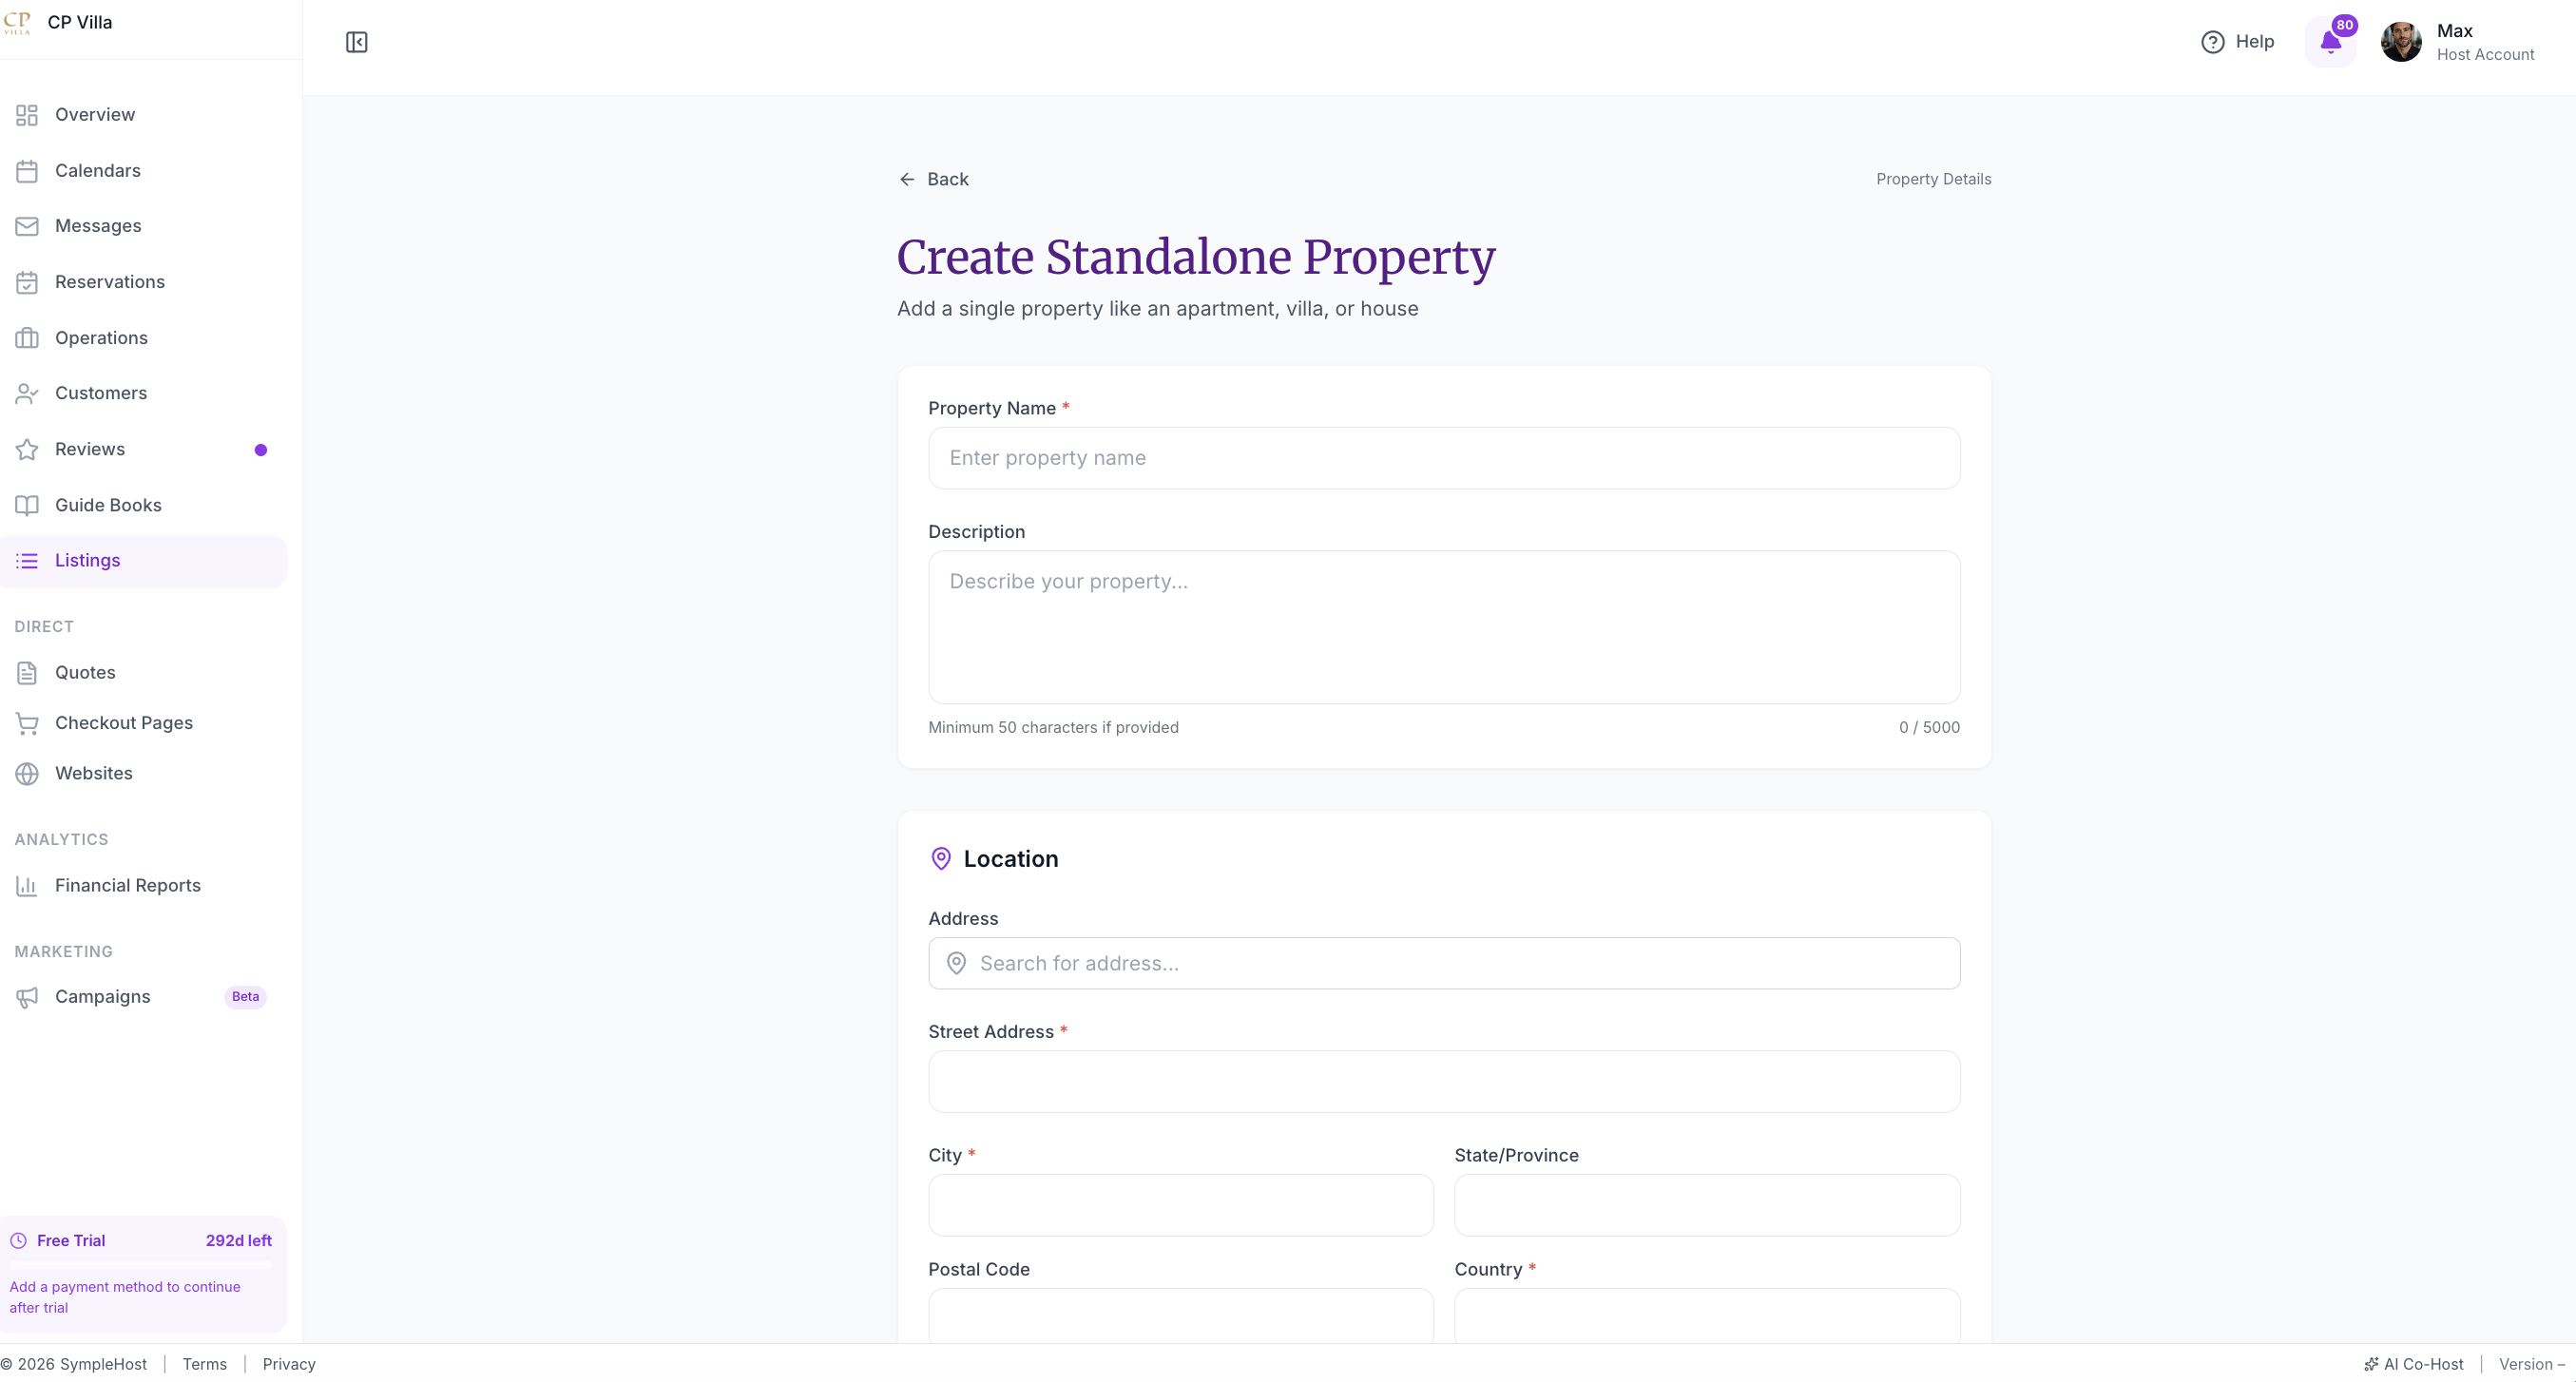The image size is (2576, 1382).
Task: Focus the Postal Code input field
Action: click(x=1181, y=1316)
